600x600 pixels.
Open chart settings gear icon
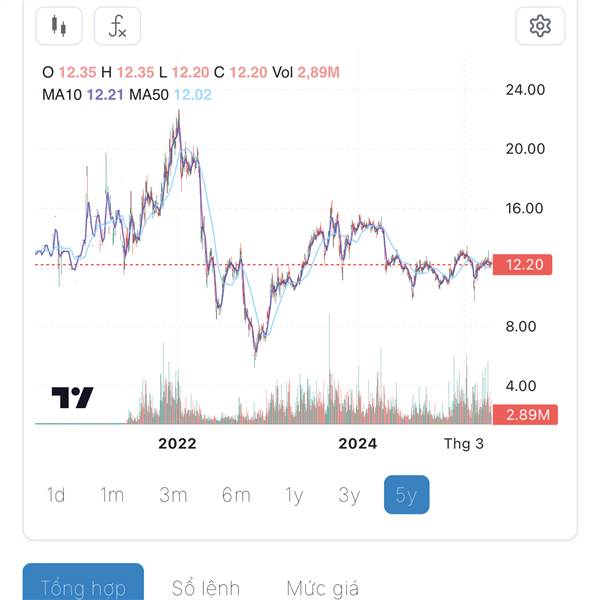click(x=540, y=26)
